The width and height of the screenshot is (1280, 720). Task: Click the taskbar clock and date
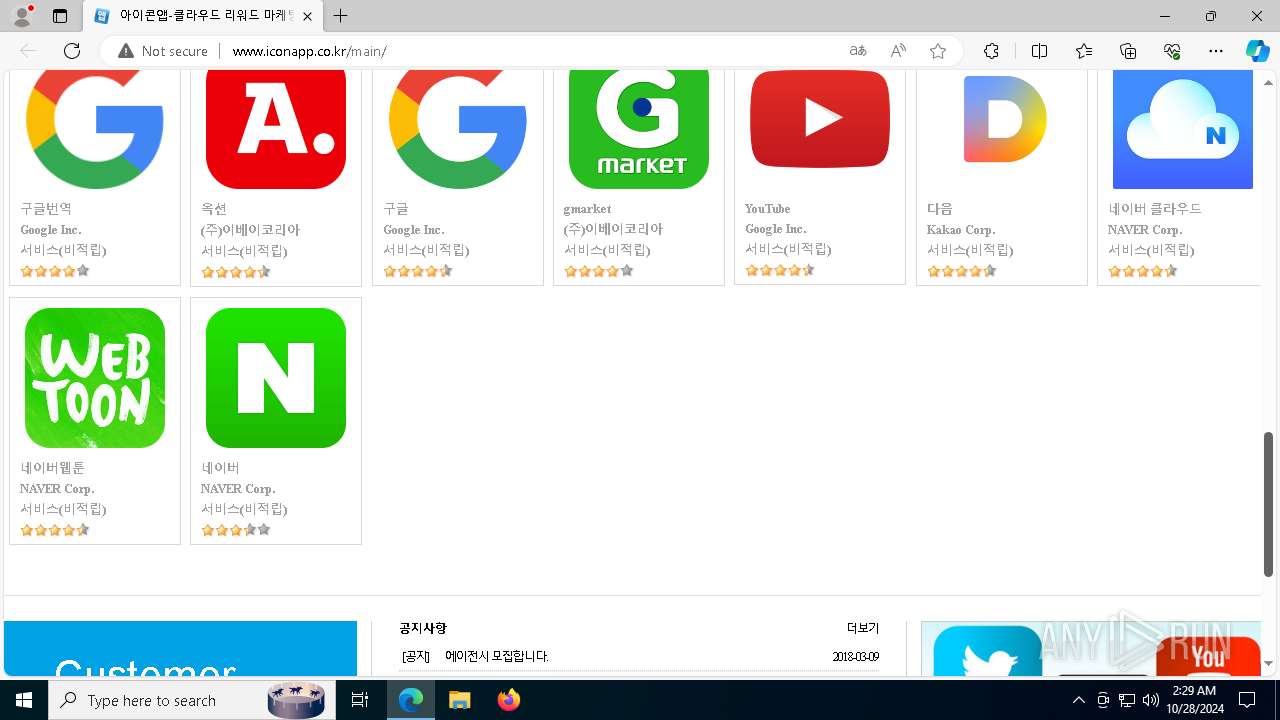pyautogui.click(x=1194, y=700)
